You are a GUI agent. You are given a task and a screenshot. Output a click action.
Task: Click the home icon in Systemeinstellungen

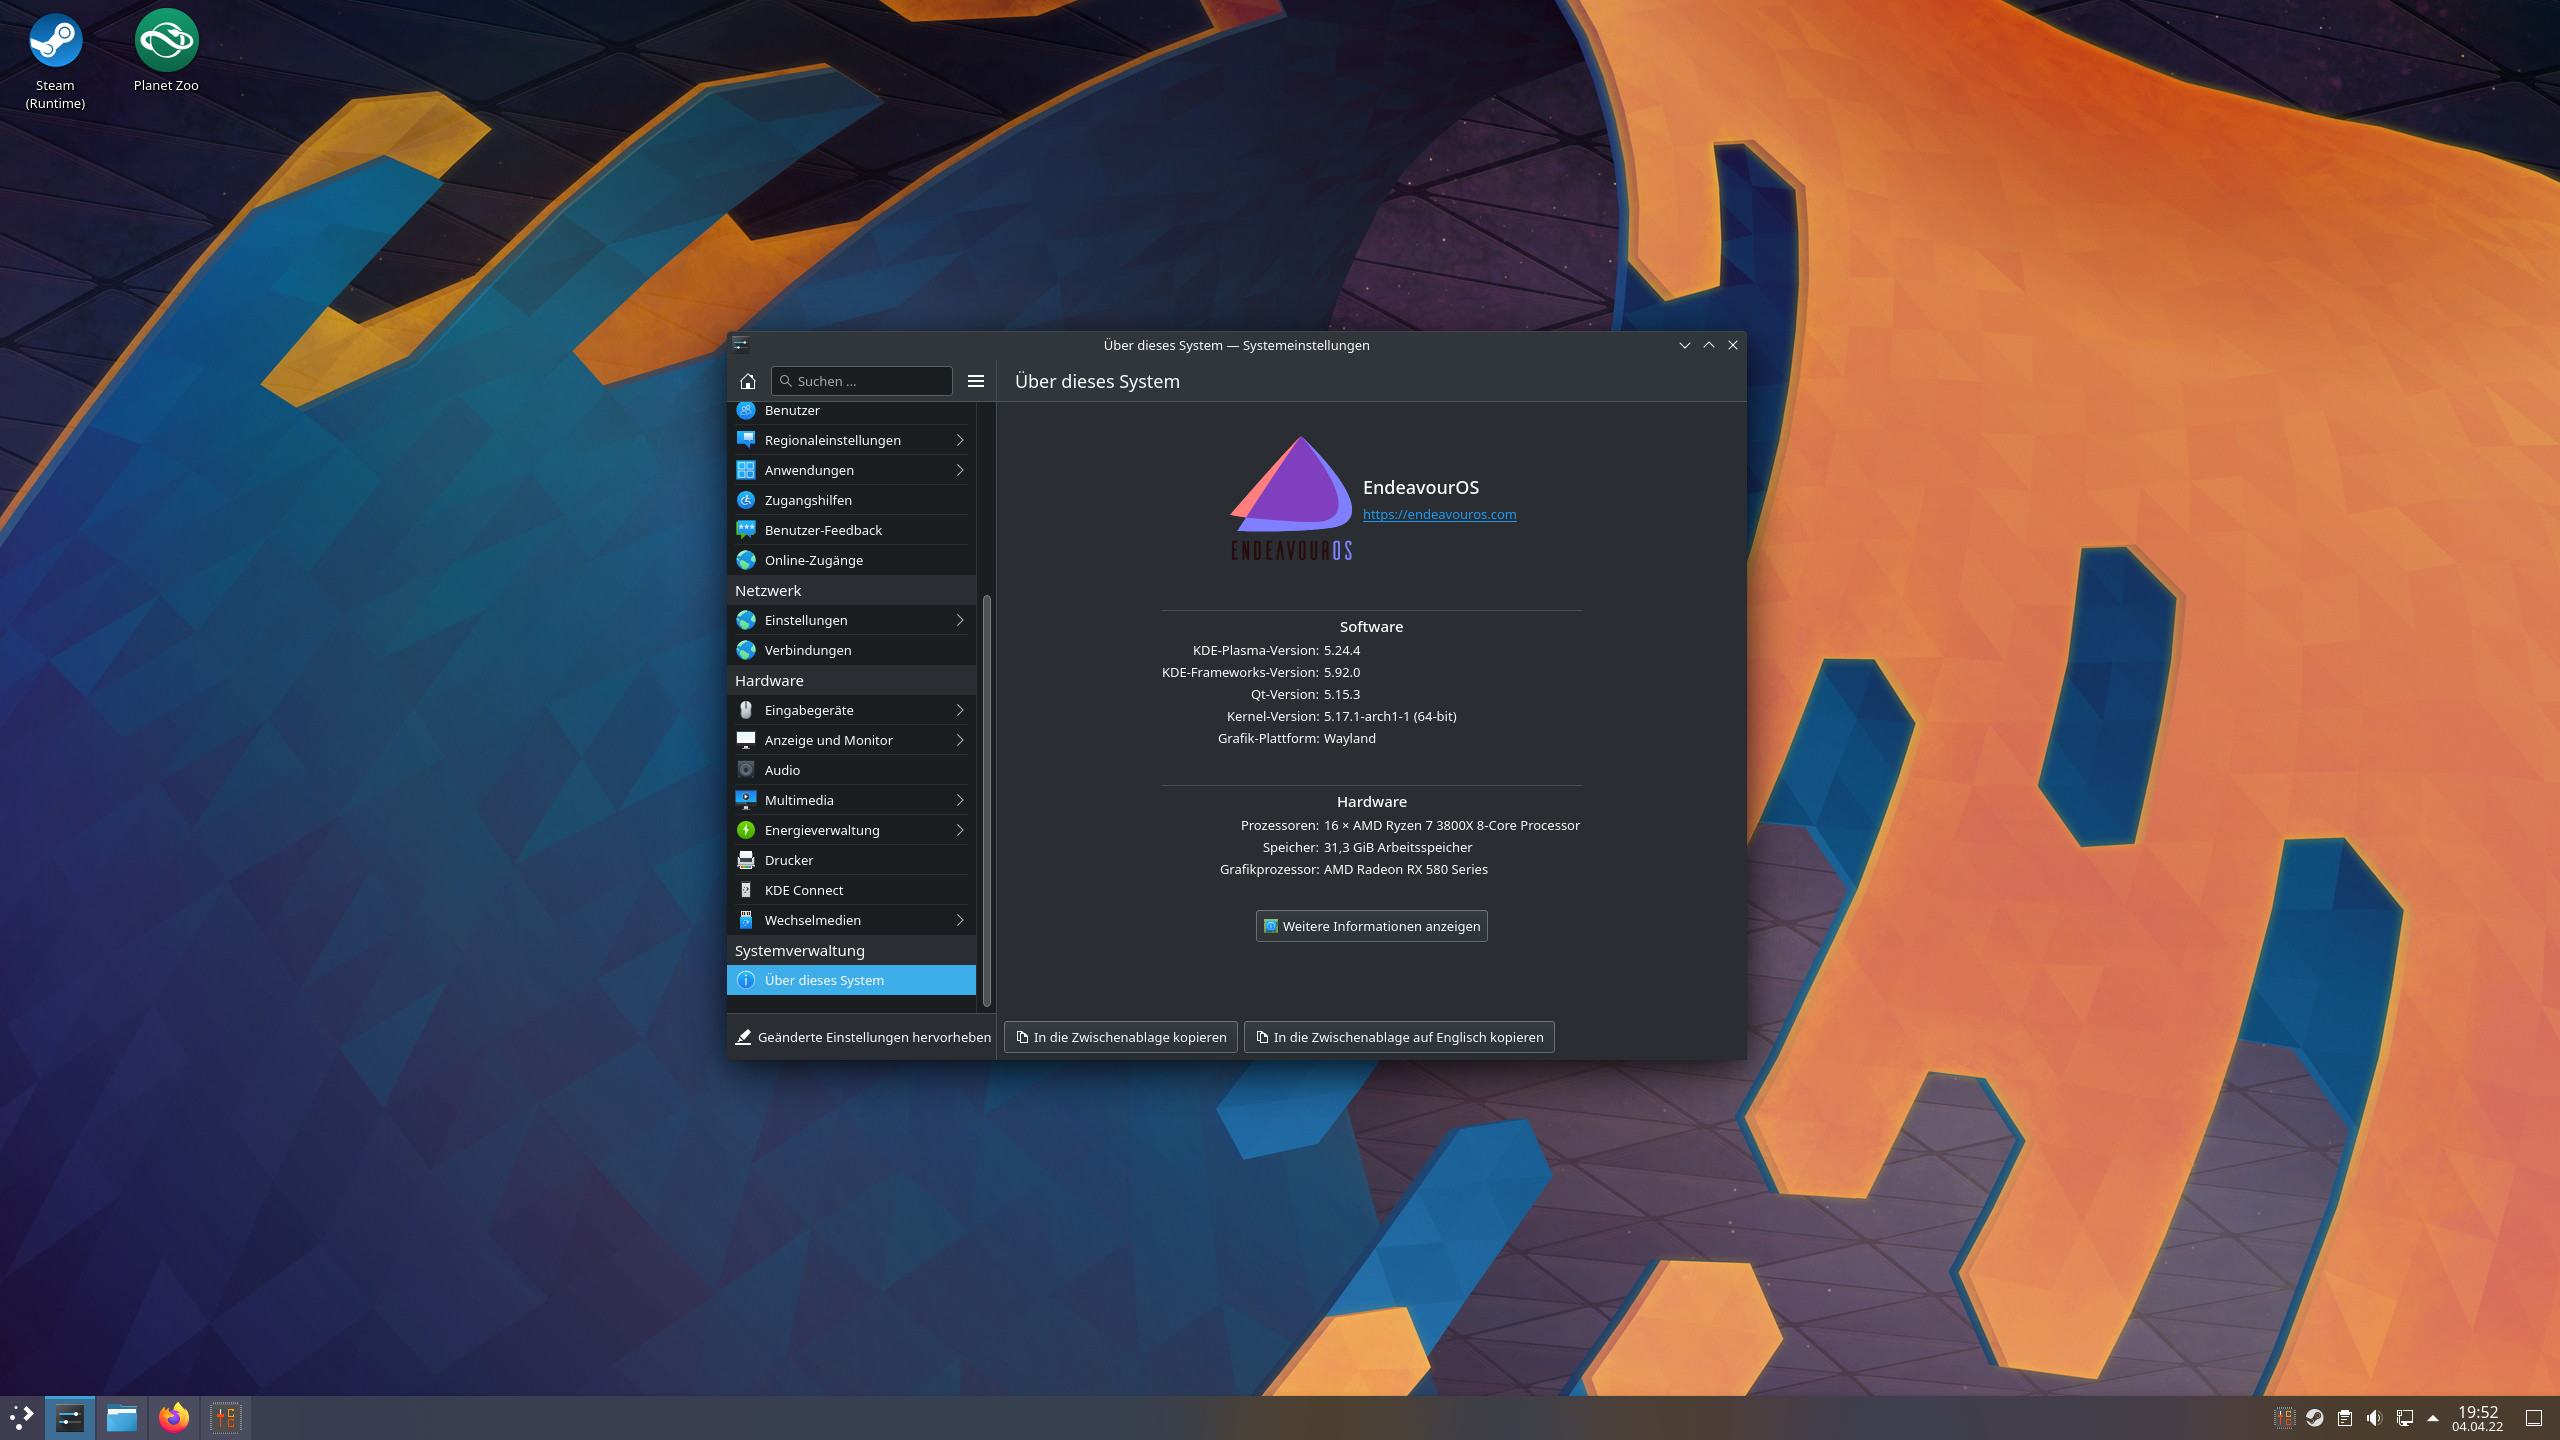748,381
